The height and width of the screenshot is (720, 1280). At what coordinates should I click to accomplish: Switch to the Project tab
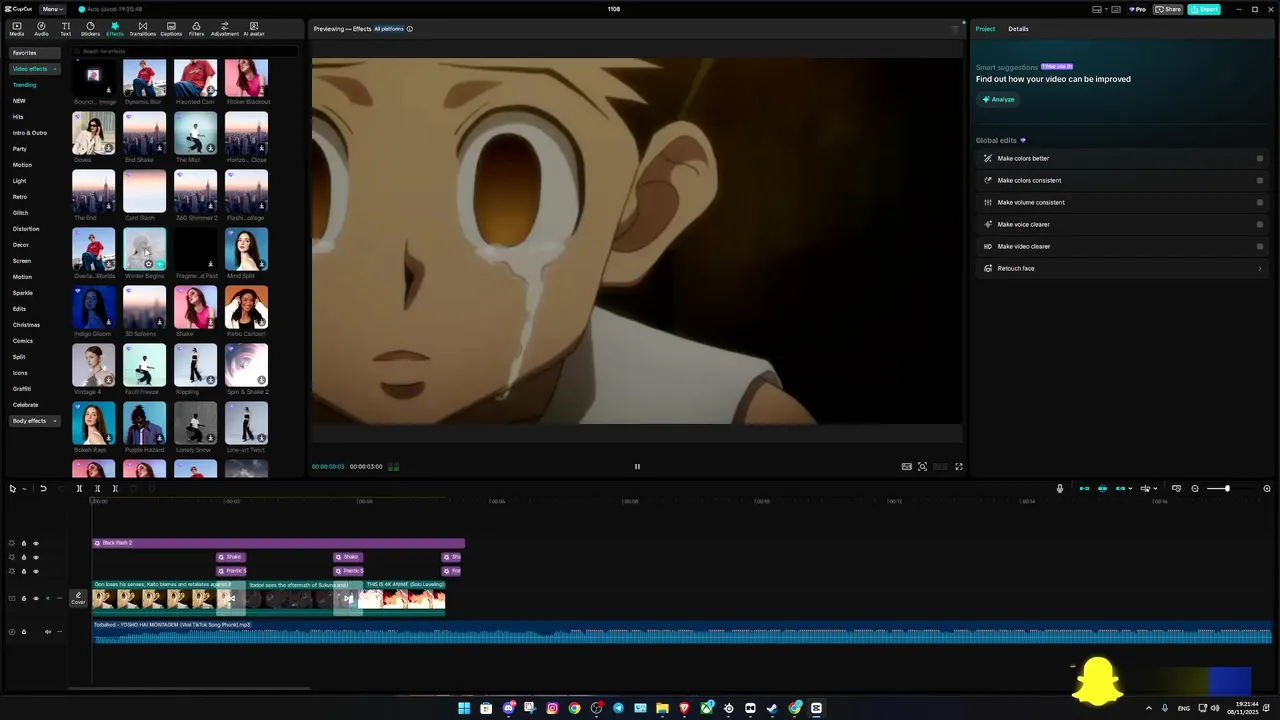pos(985,29)
